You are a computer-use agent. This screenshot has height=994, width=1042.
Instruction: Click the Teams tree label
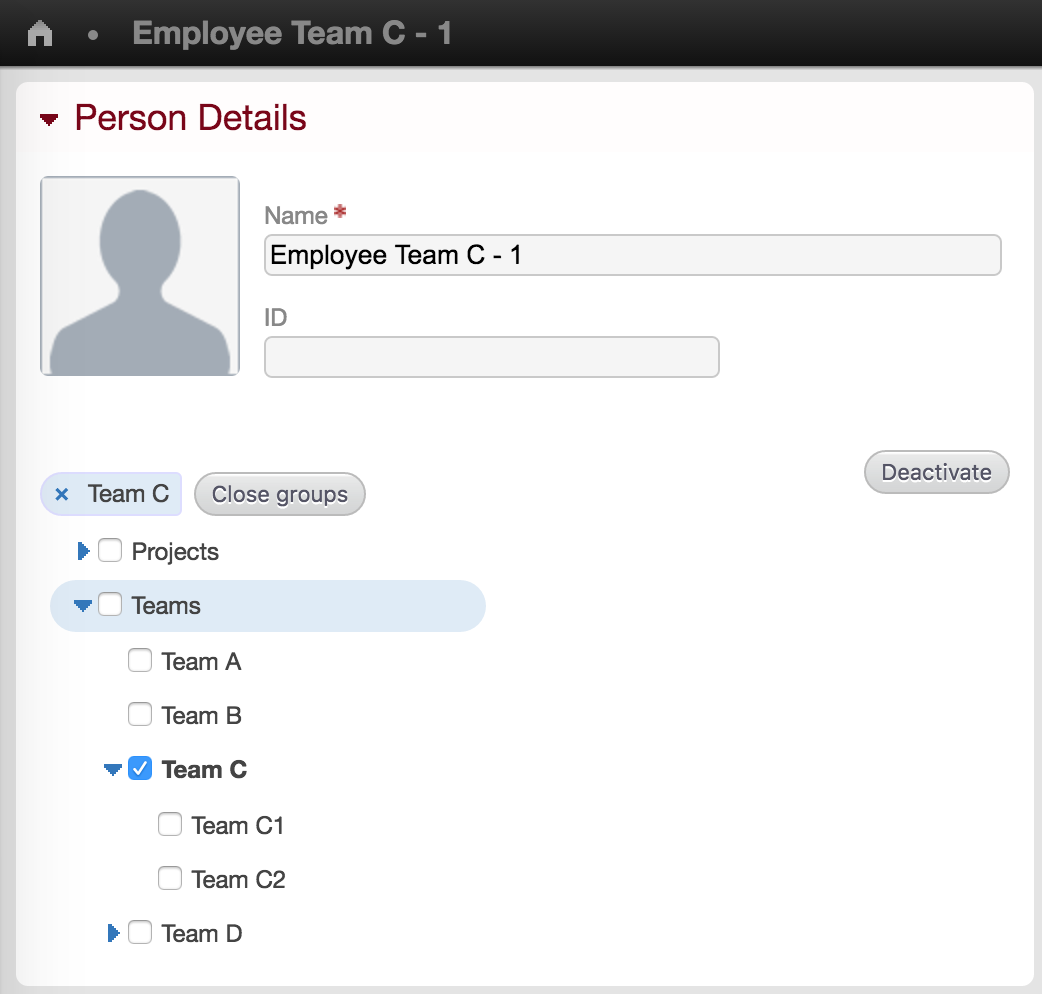coord(165,605)
